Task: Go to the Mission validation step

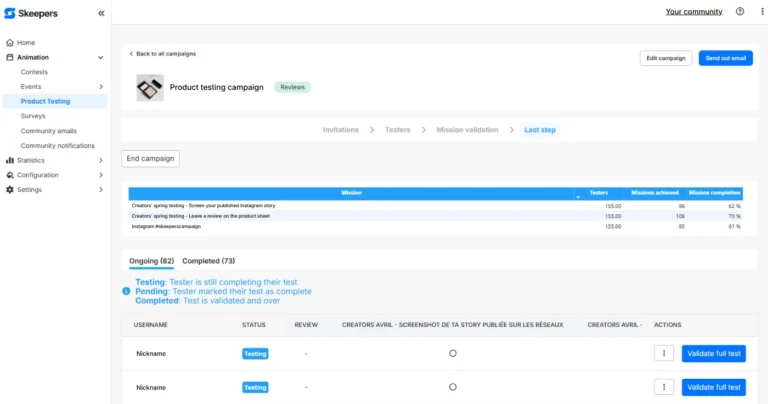Action: pyautogui.click(x=467, y=130)
